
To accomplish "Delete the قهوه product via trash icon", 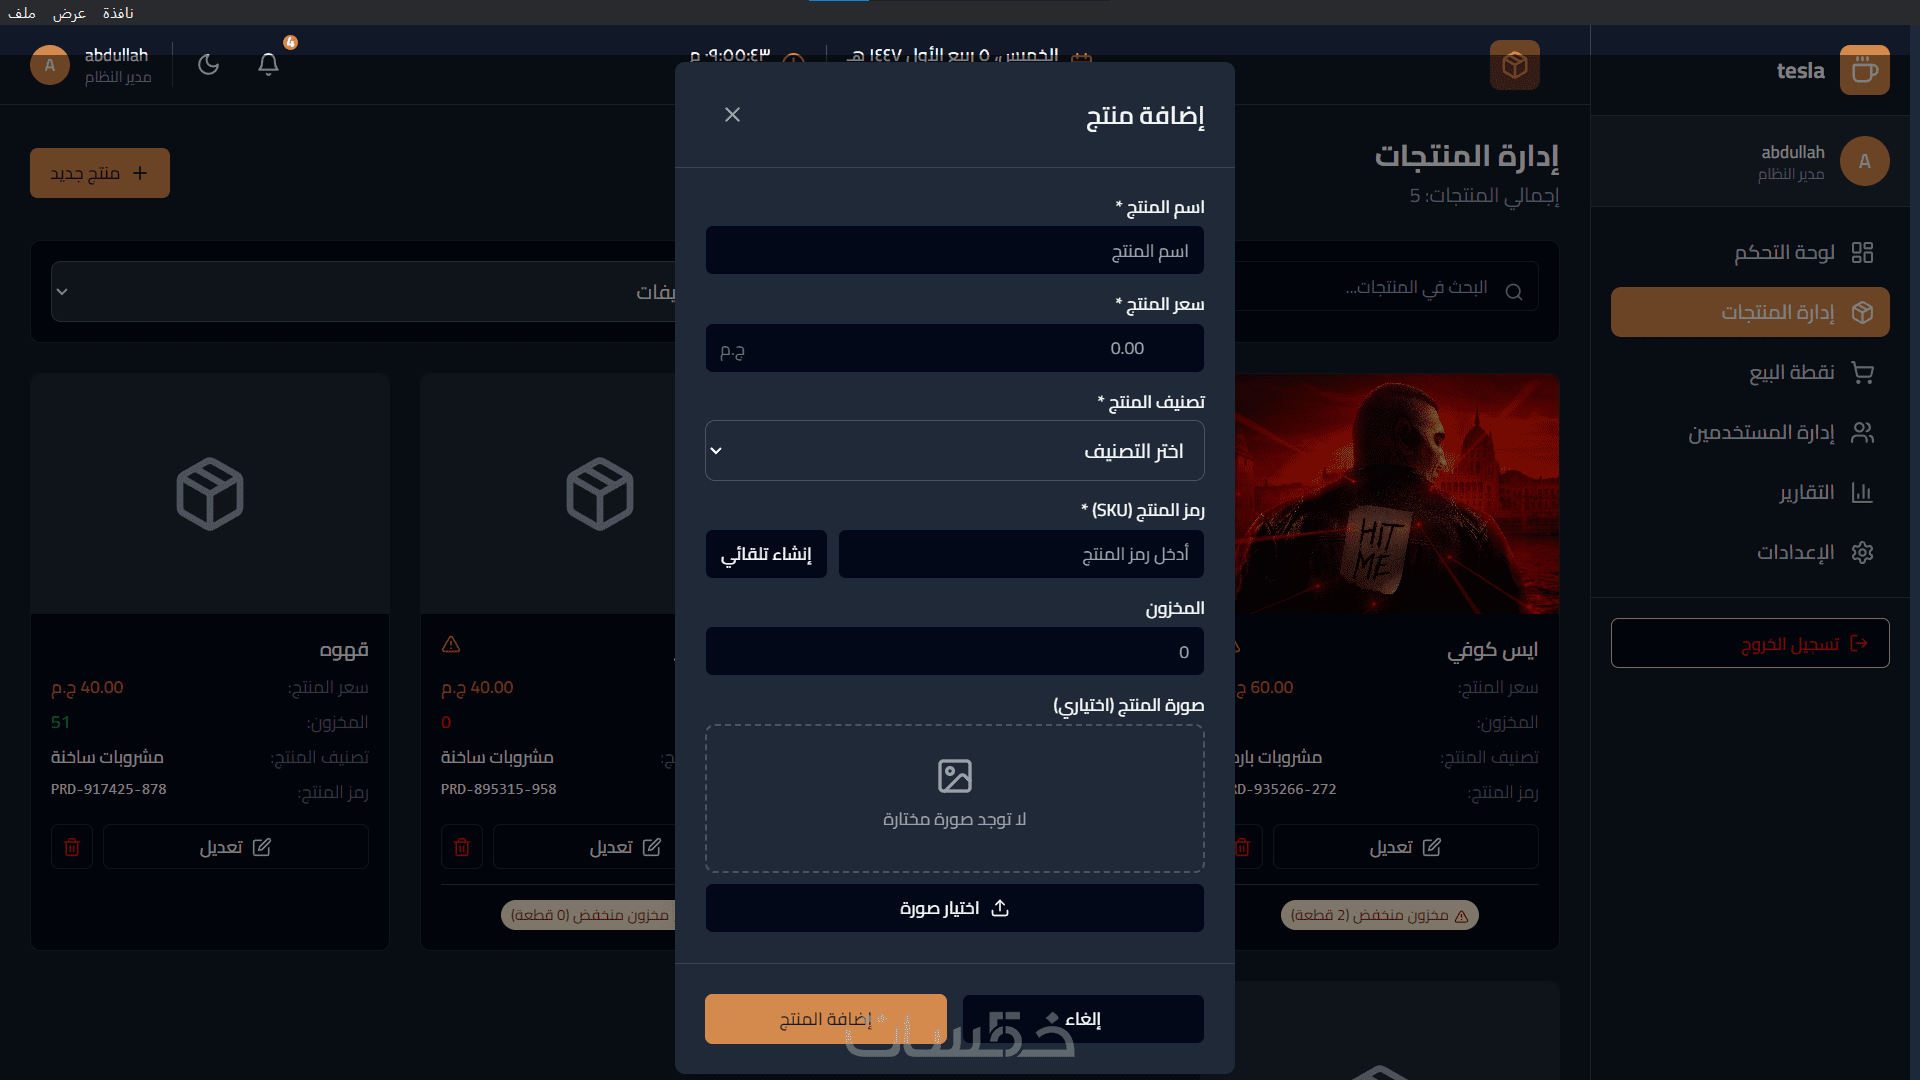I will 72,847.
